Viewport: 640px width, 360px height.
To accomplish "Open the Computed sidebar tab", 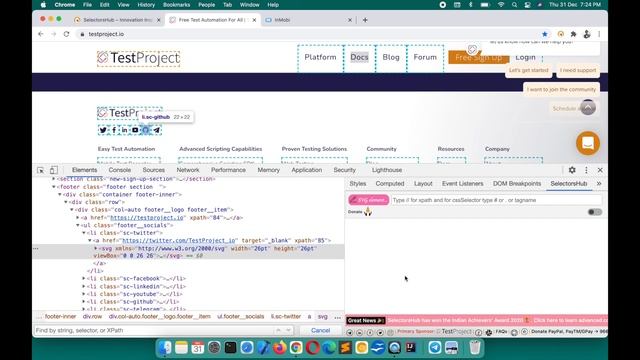I will pos(390,184).
